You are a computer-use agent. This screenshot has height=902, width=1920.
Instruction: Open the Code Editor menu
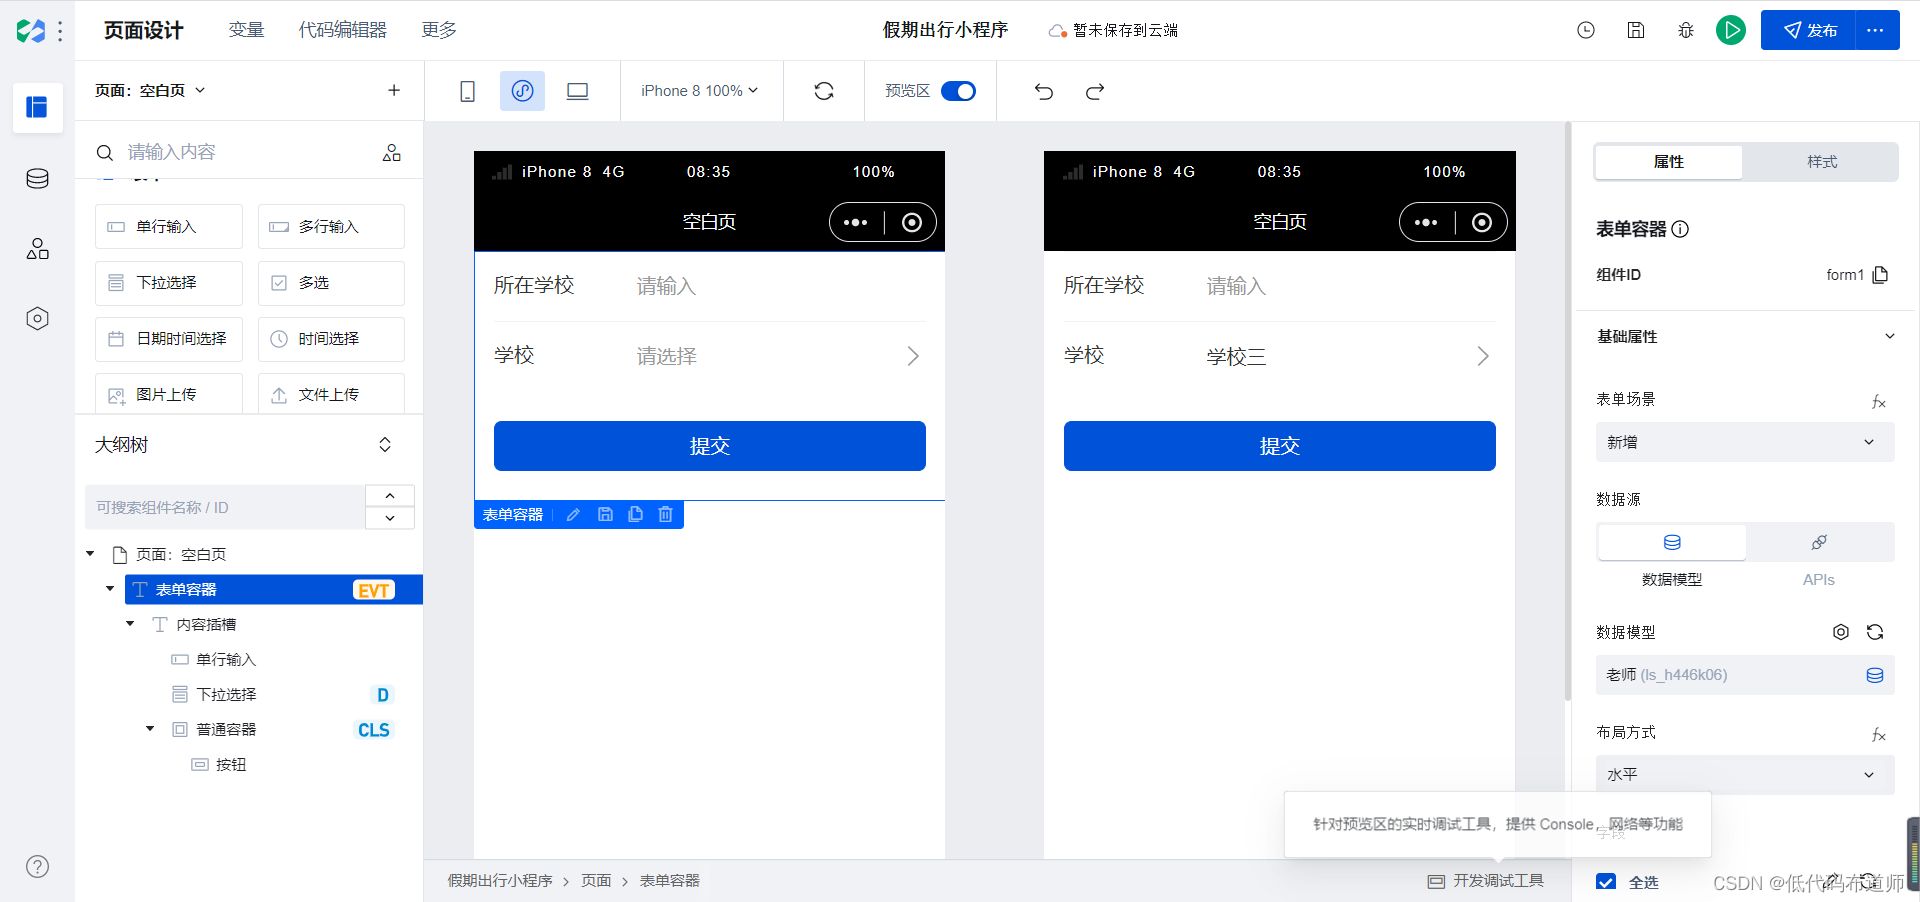click(x=343, y=30)
